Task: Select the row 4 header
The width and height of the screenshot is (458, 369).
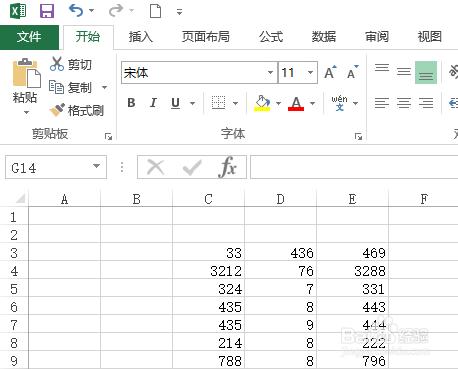Action: tap(14, 270)
